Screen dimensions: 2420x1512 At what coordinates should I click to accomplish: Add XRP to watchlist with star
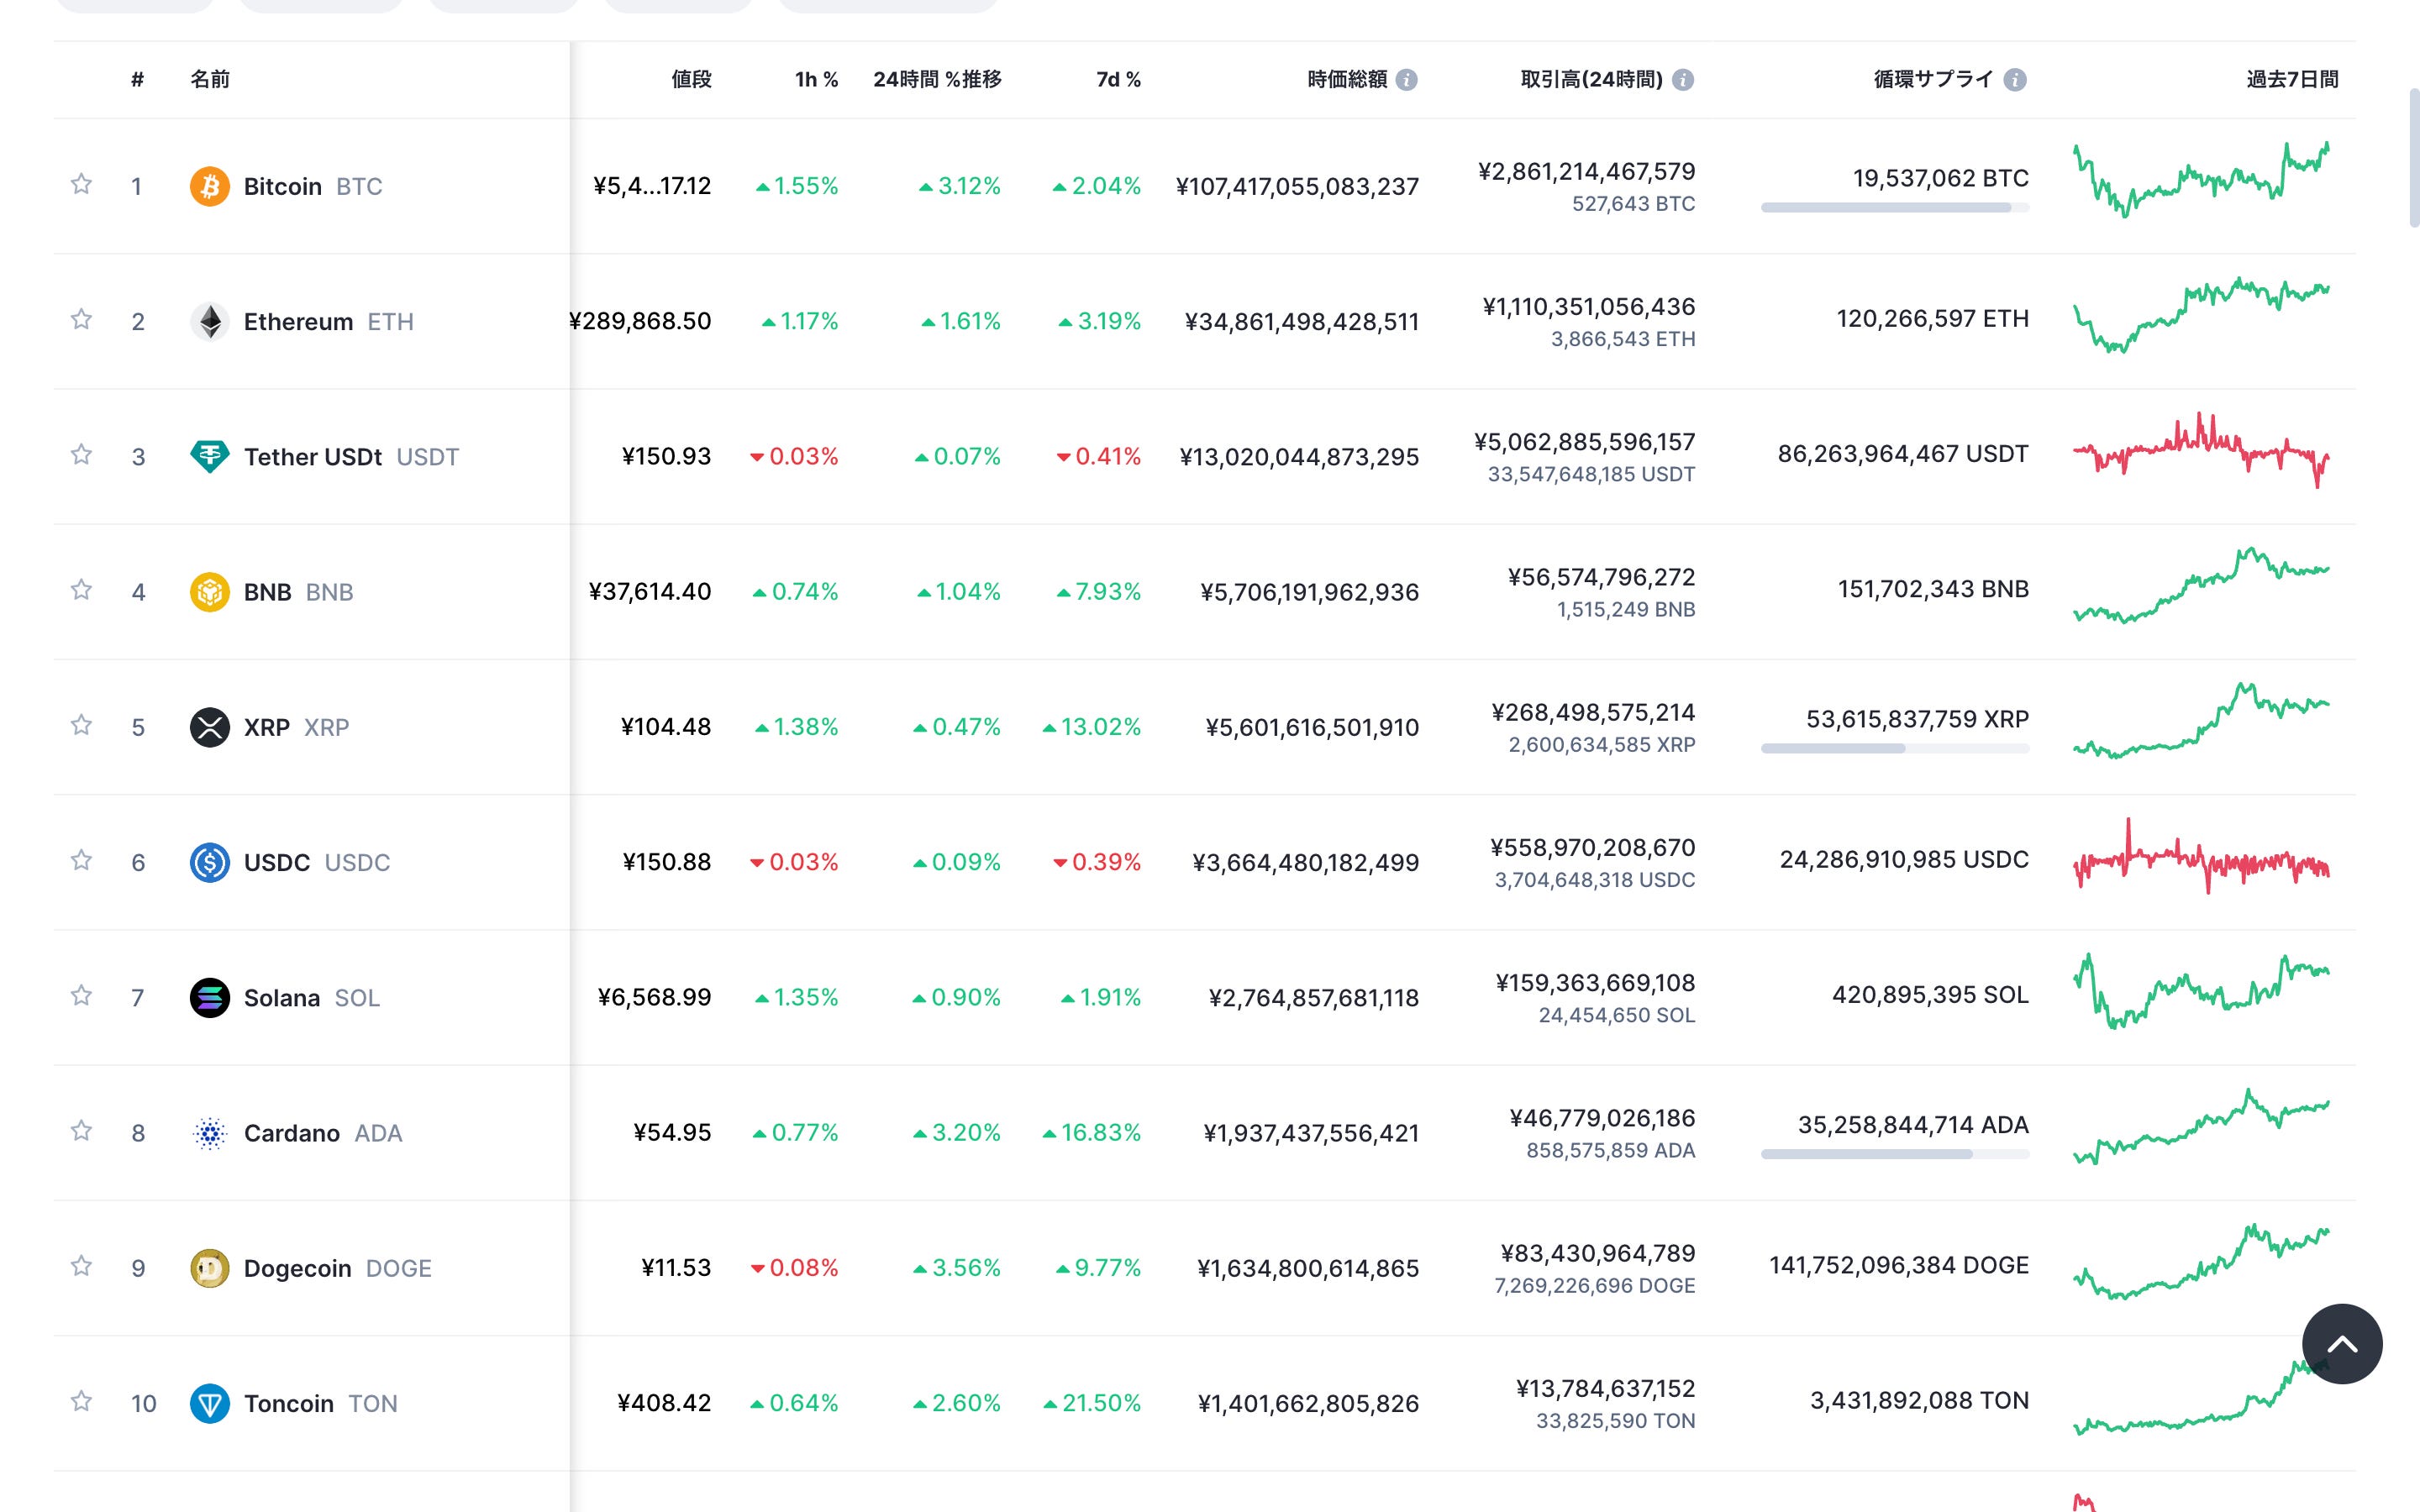pyautogui.click(x=81, y=725)
